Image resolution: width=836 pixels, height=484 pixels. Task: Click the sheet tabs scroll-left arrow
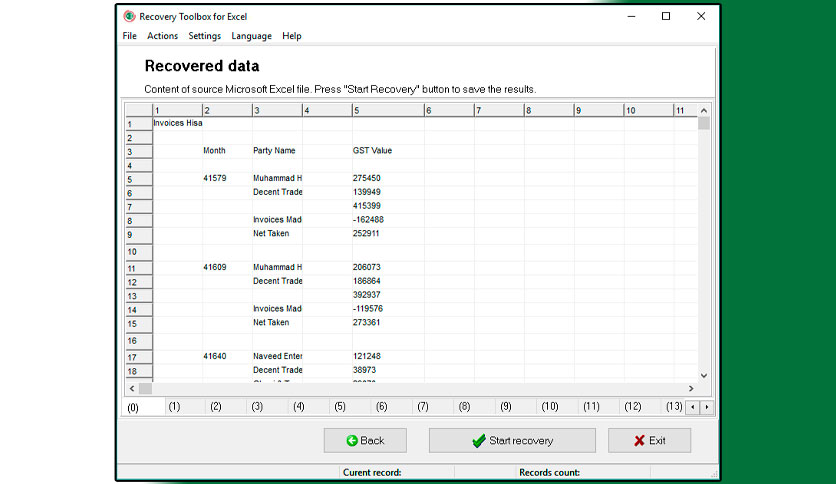click(x=693, y=407)
